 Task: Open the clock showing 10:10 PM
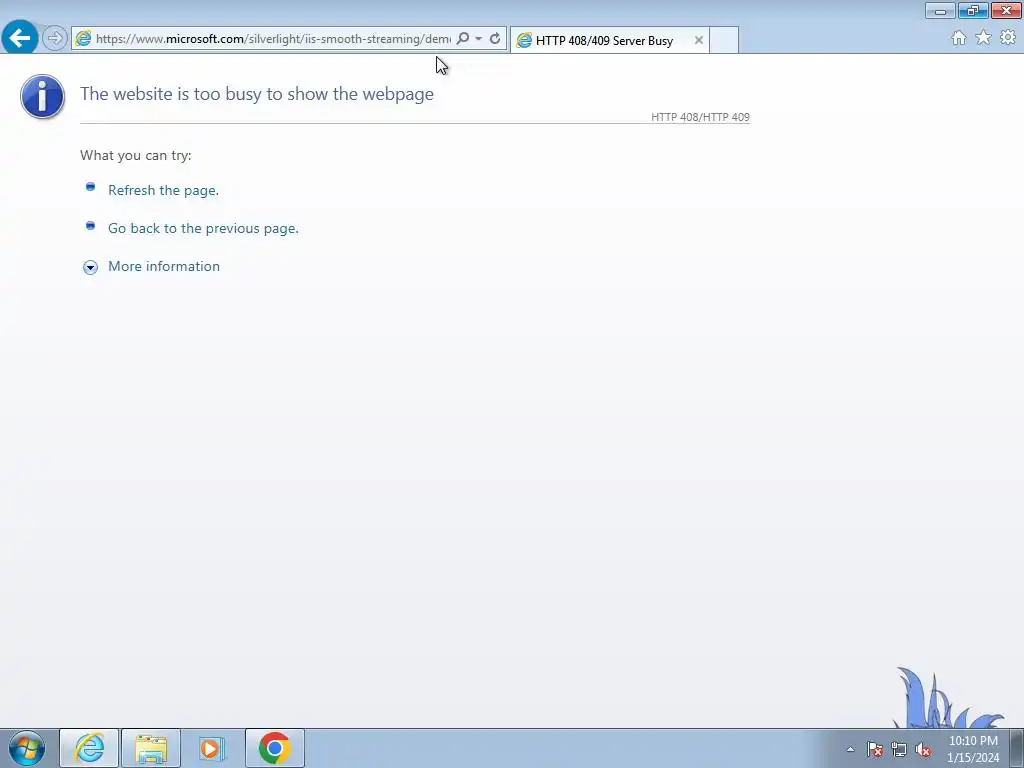pyautogui.click(x=973, y=749)
